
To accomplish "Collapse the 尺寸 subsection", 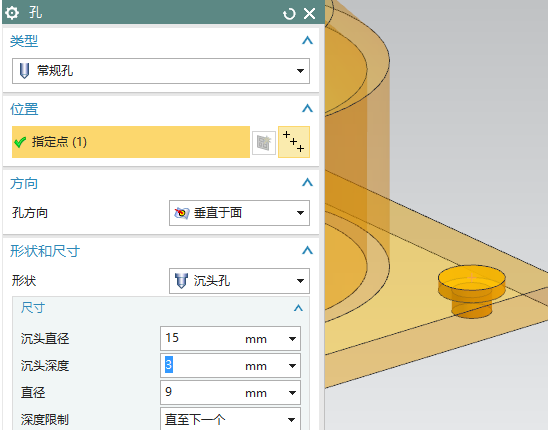I will (298, 308).
